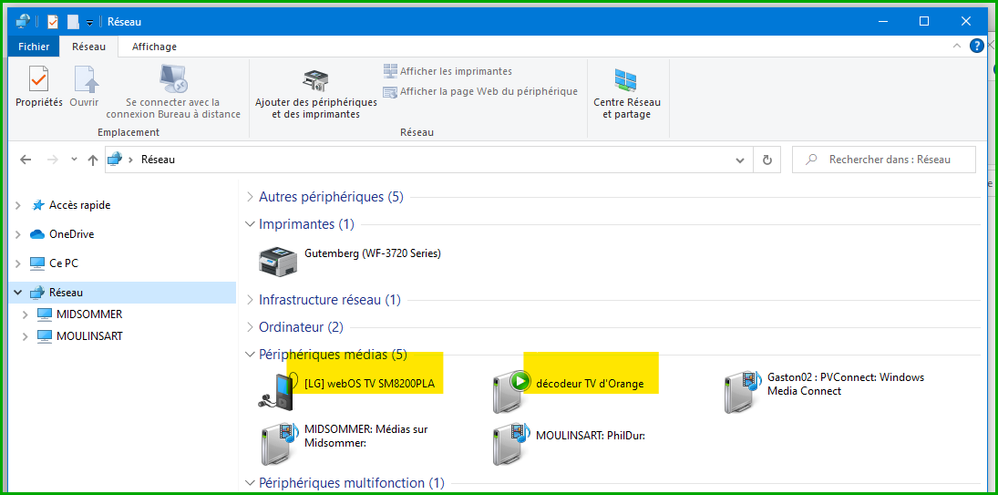Screen dimensions: 998x495
Task: Click the new folder quick access icon
Action: pyautogui.click(x=73, y=22)
